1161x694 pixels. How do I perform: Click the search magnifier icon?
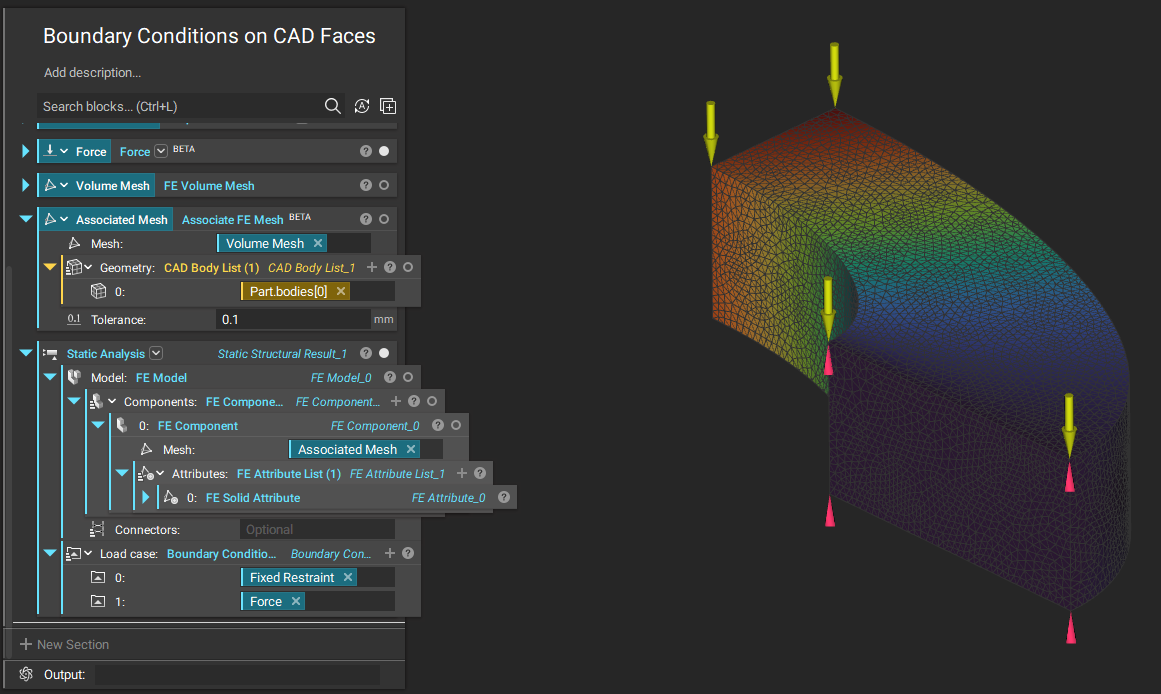(332, 106)
